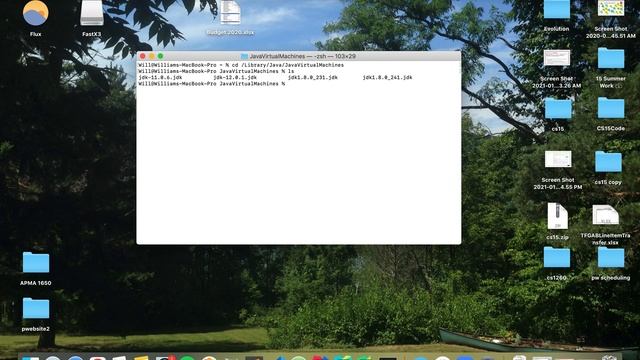The width and height of the screenshot is (640, 360).
Task: Select the cs1260 folder icon
Action: point(557,258)
